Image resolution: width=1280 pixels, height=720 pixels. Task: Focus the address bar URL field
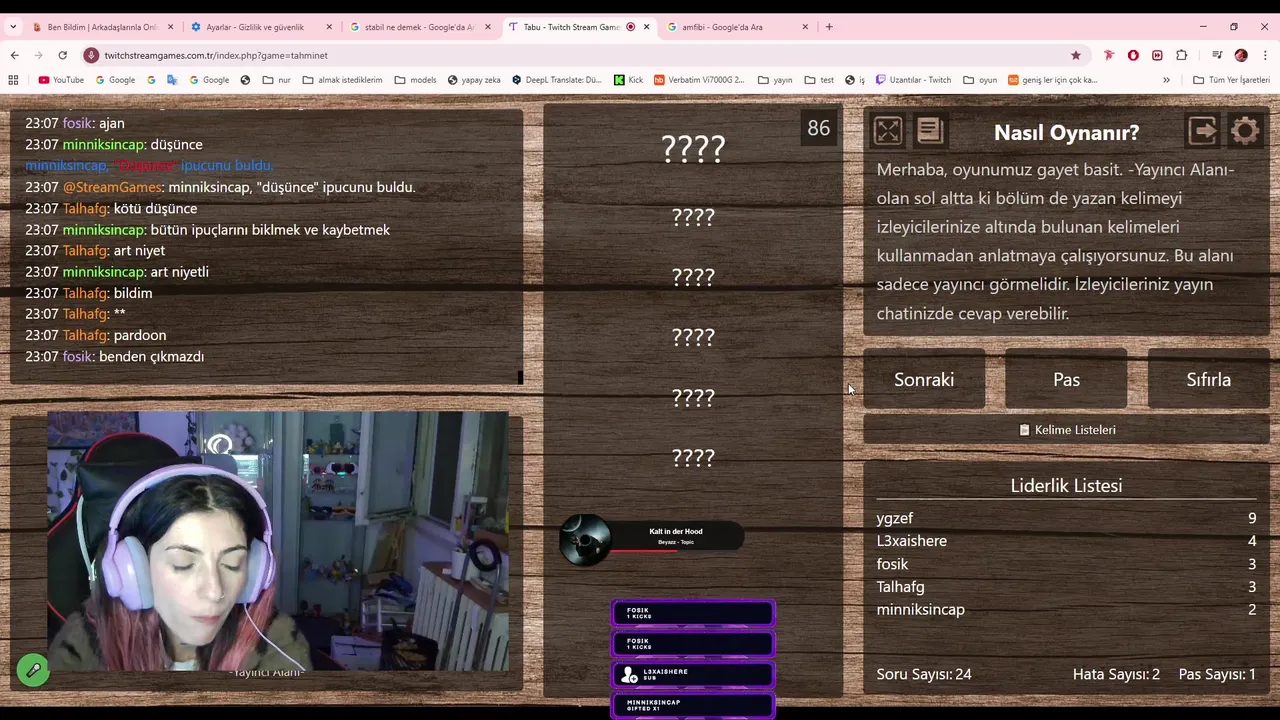click(x=580, y=55)
